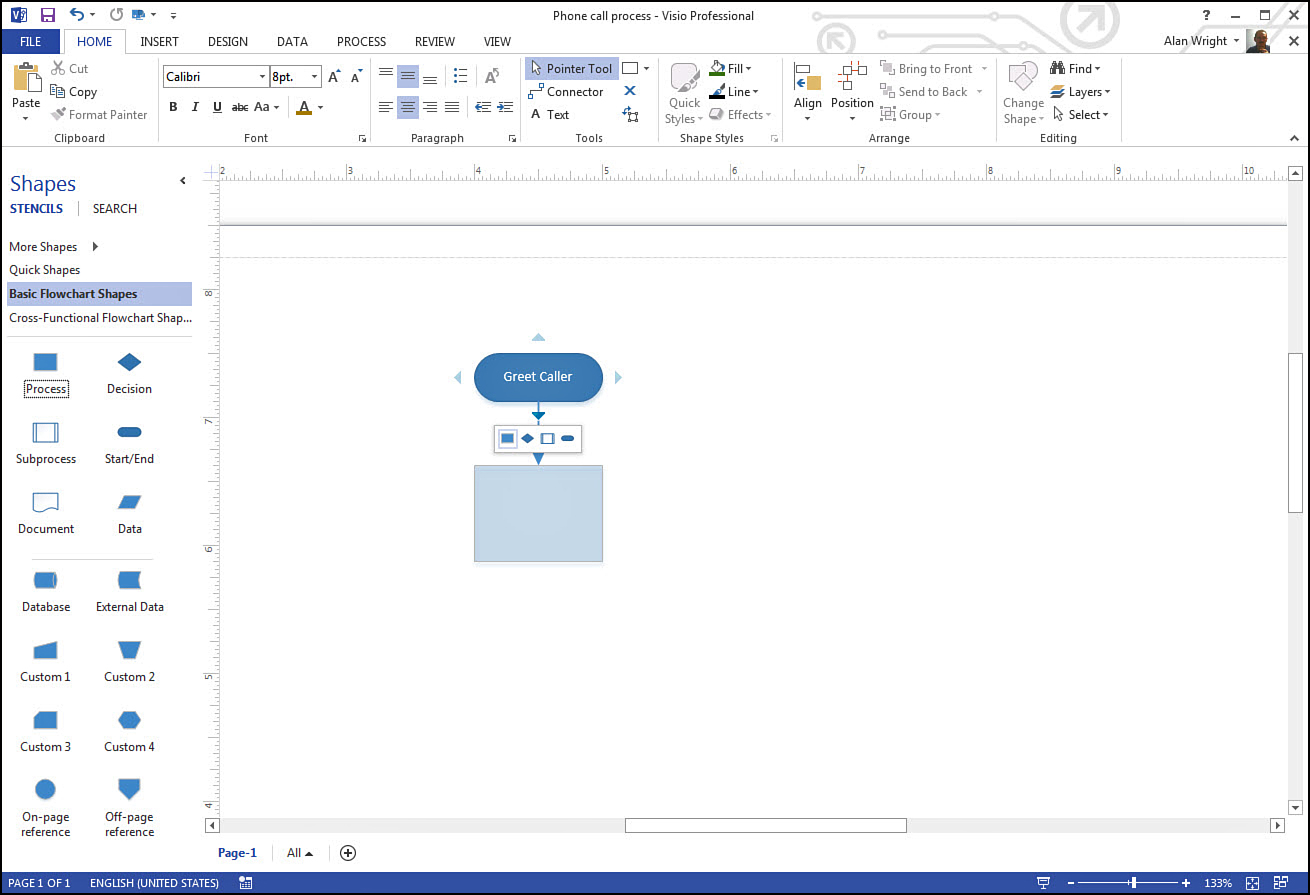
Task: Click the SEARCH link in Shapes pane
Action: [115, 209]
